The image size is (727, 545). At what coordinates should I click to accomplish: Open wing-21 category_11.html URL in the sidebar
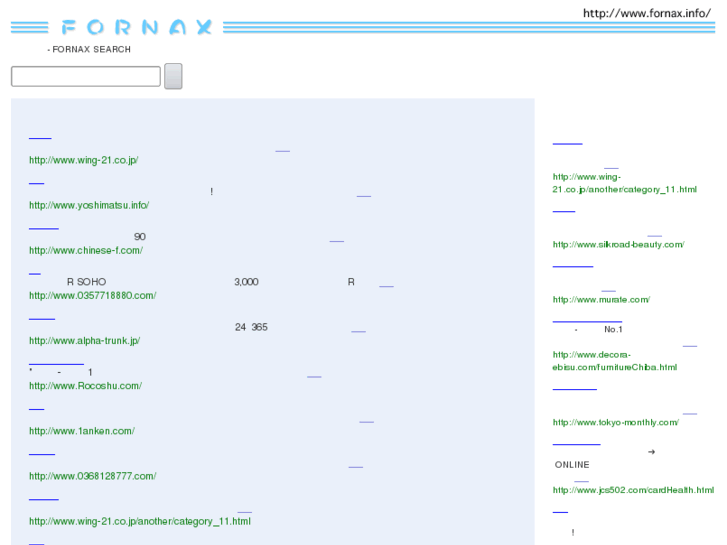point(625,183)
